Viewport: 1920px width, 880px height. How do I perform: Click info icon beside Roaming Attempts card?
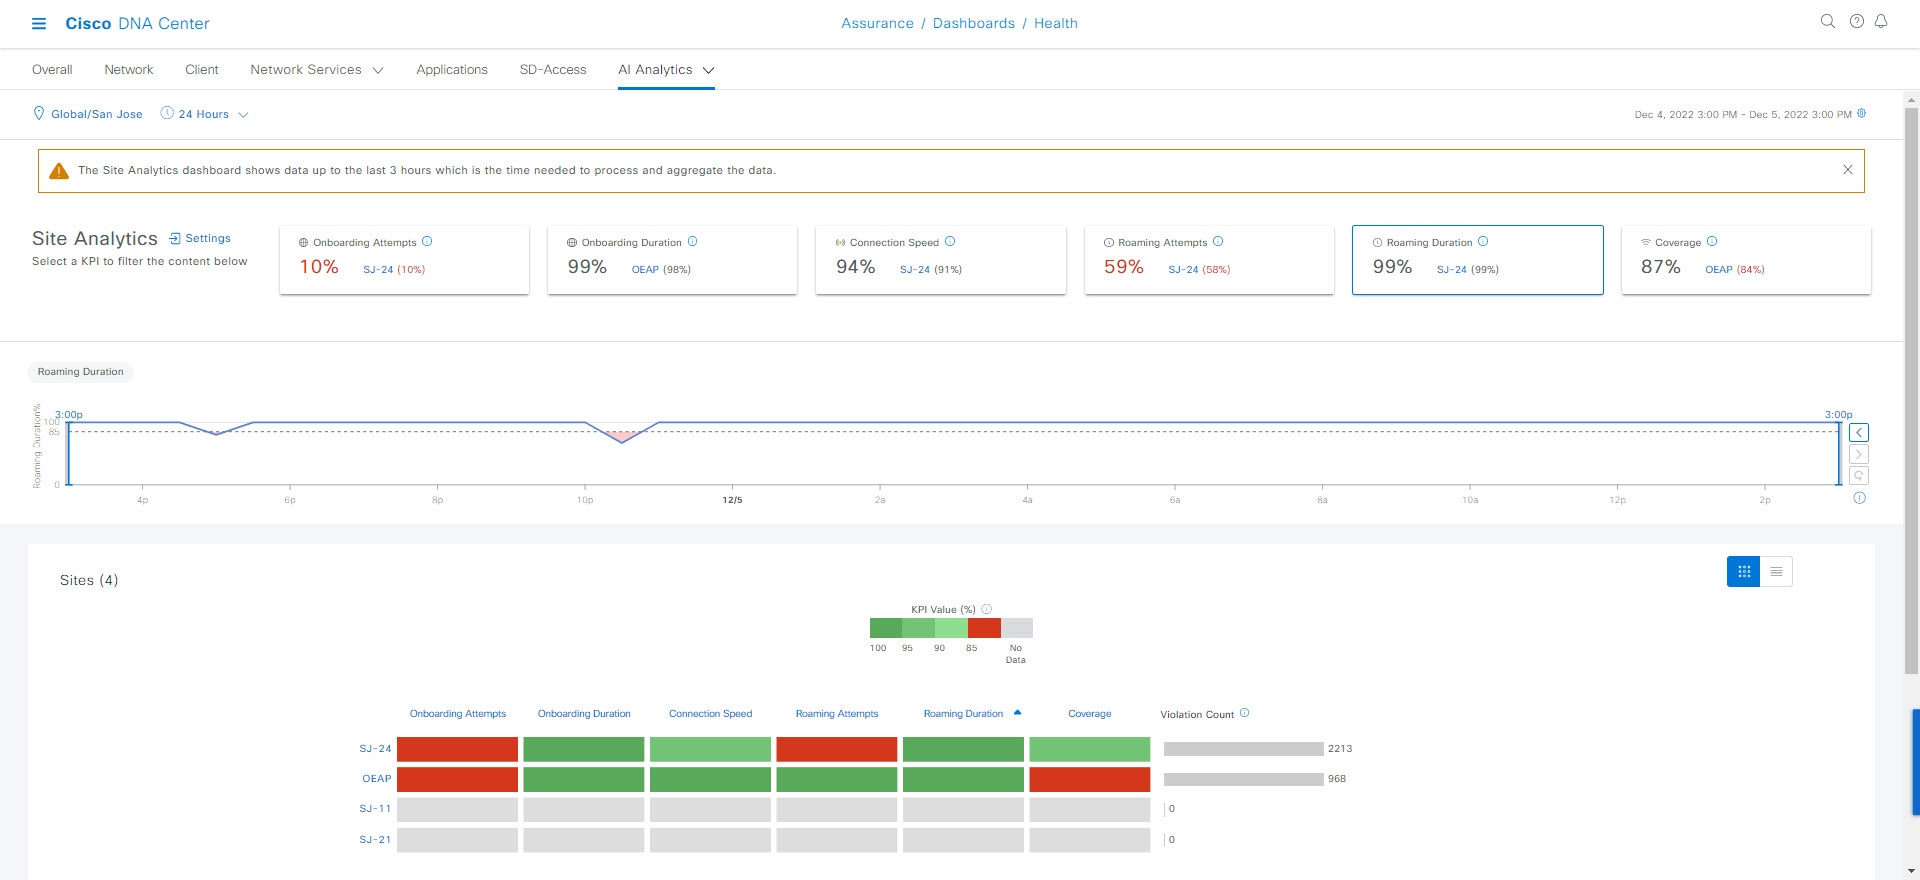click(1218, 241)
